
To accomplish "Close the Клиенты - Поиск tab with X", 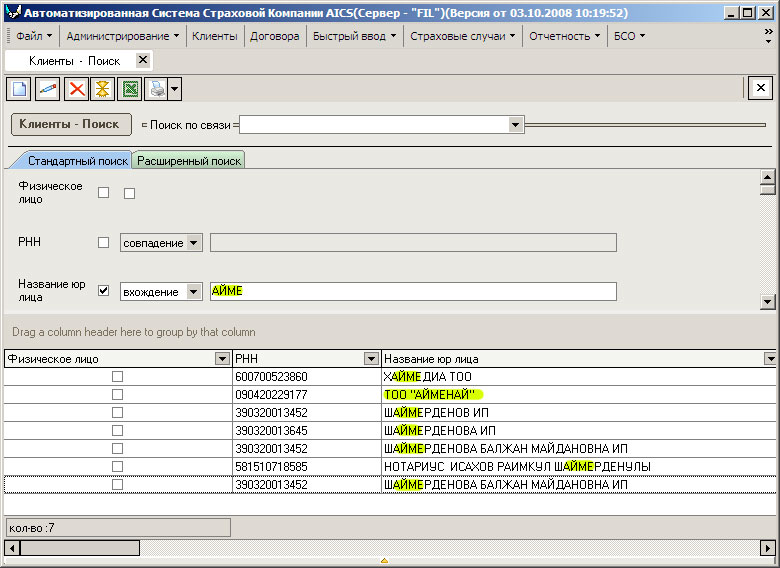I will 142,60.
